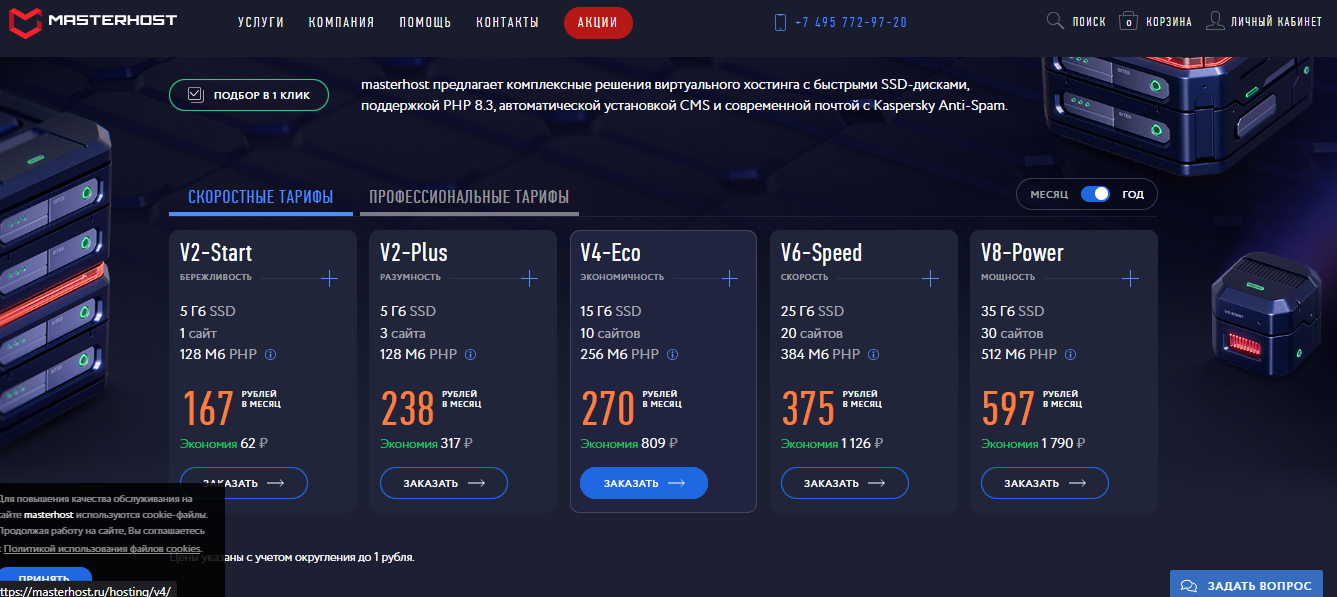This screenshot has height=597, width=1337.
Task: Accept cookies with Принять button
Action: pyautogui.click(x=45, y=580)
